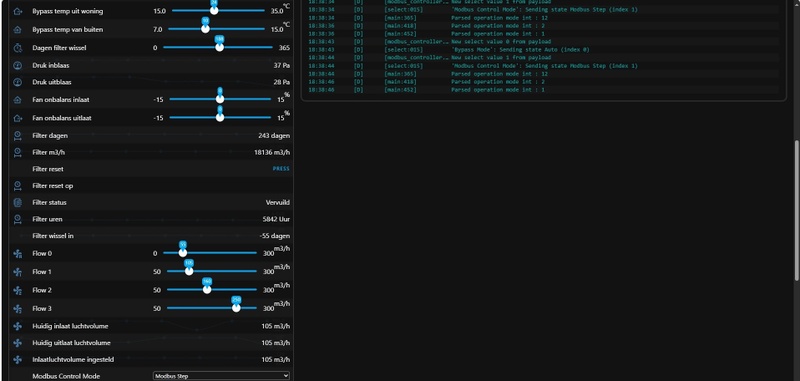Click icon next to Bypass temp uit woning
Viewport: 800px width, 381px height.
17,11
